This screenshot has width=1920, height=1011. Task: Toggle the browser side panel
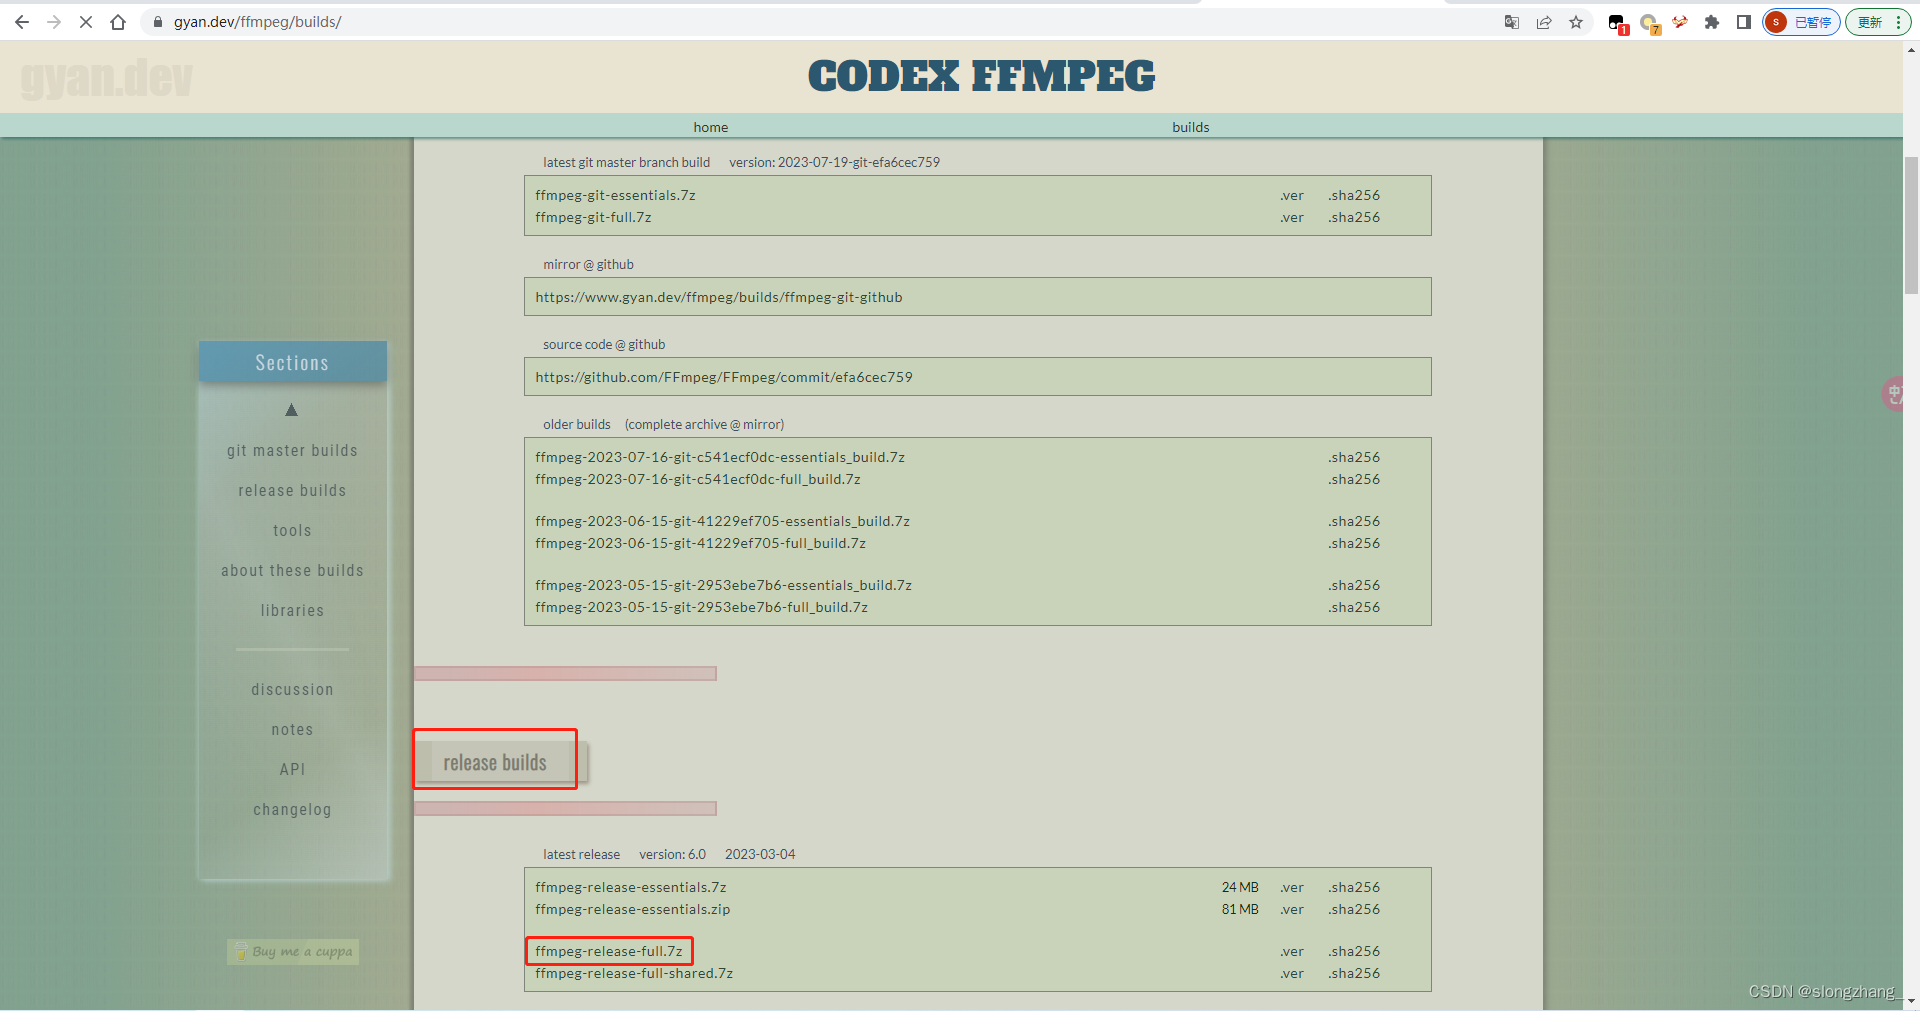click(1744, 22)
